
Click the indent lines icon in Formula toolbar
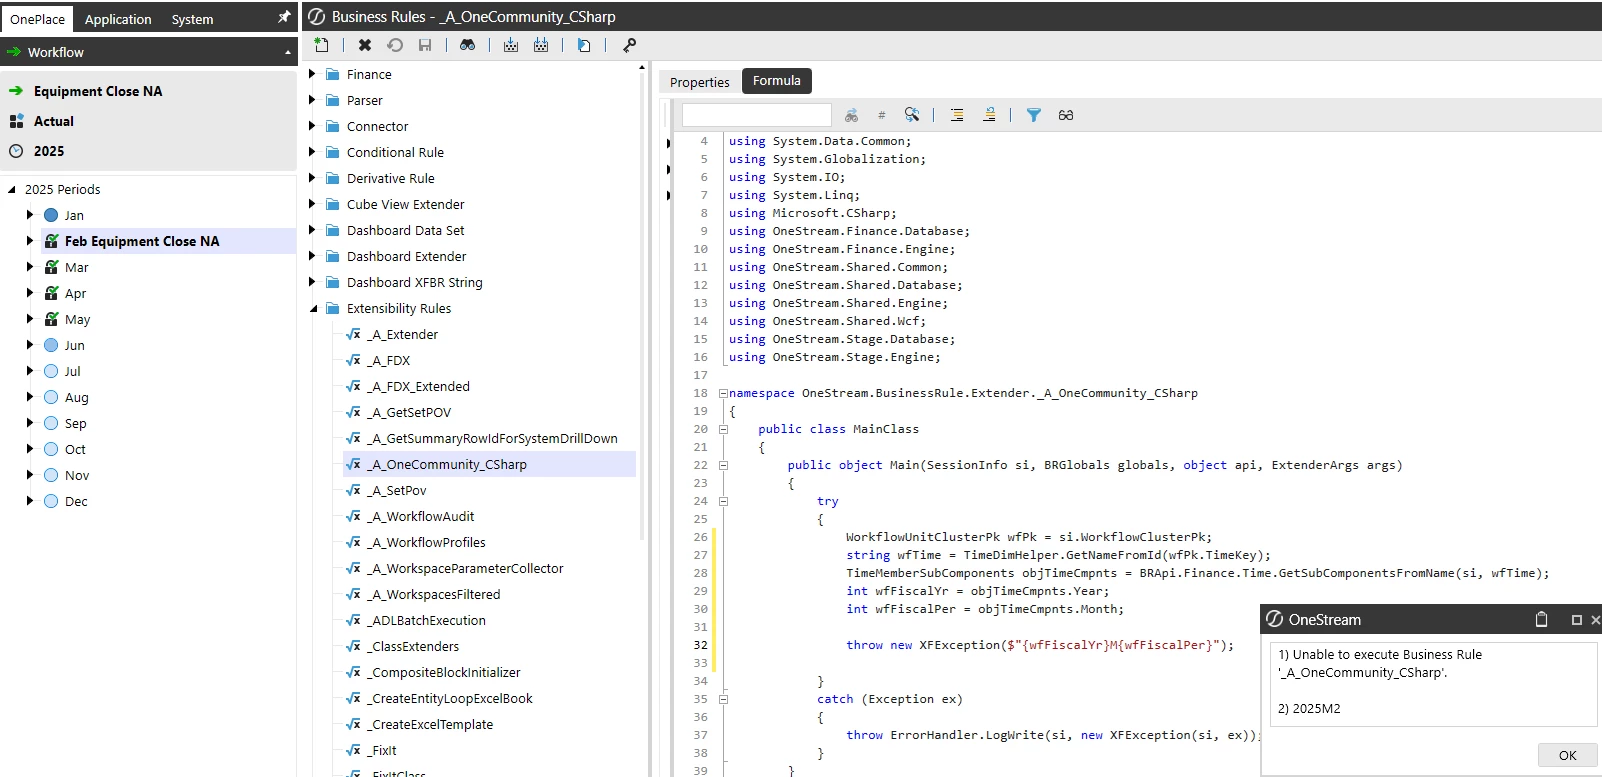point(957,115)
